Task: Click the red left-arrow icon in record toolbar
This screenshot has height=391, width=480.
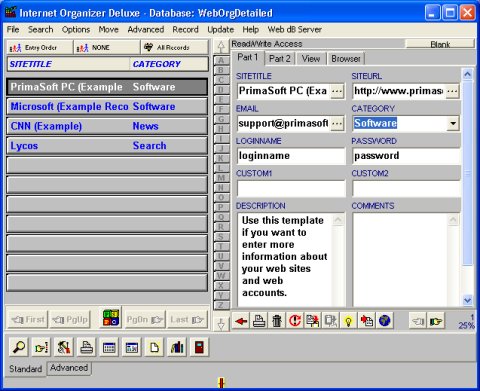Action: point(241,321)
